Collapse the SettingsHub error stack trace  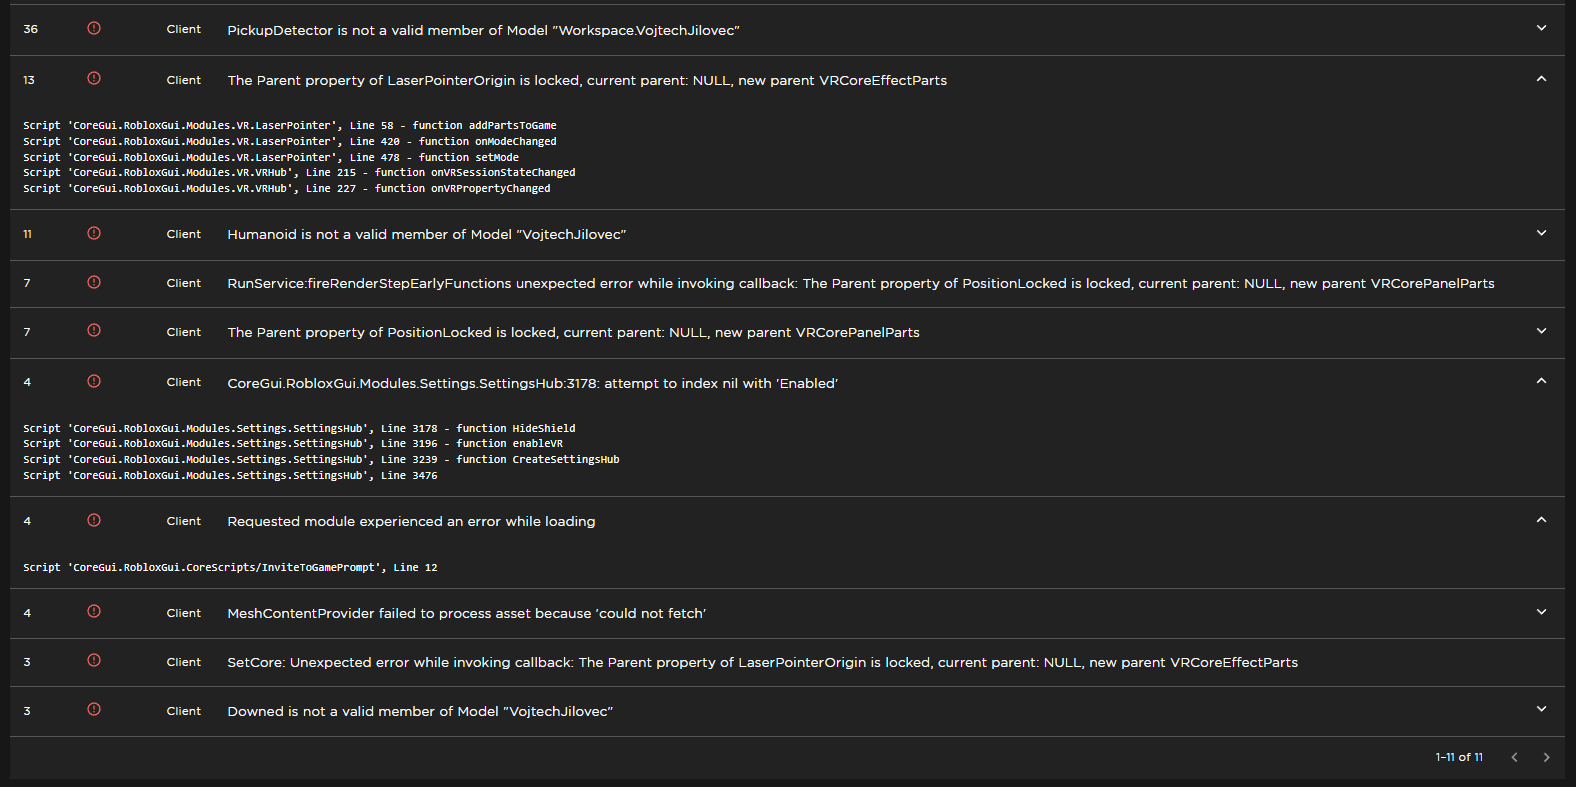tap(1541, 380)
